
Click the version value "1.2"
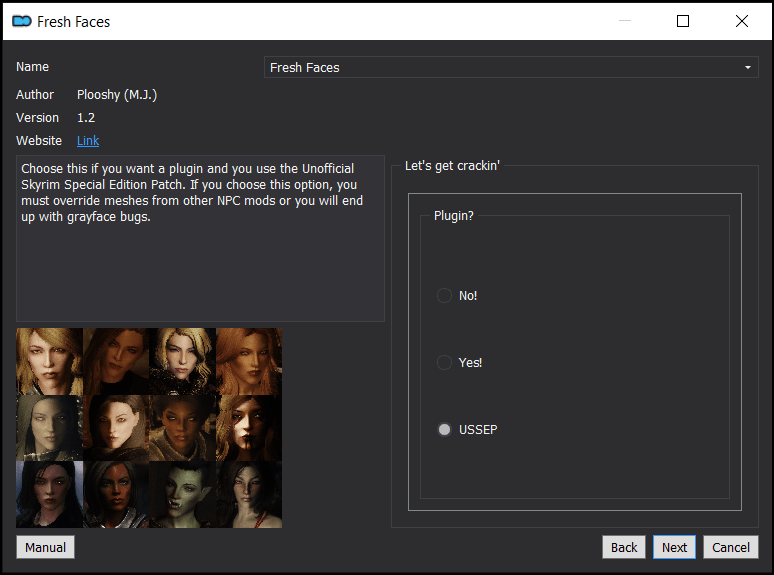[x=86, y=118]
